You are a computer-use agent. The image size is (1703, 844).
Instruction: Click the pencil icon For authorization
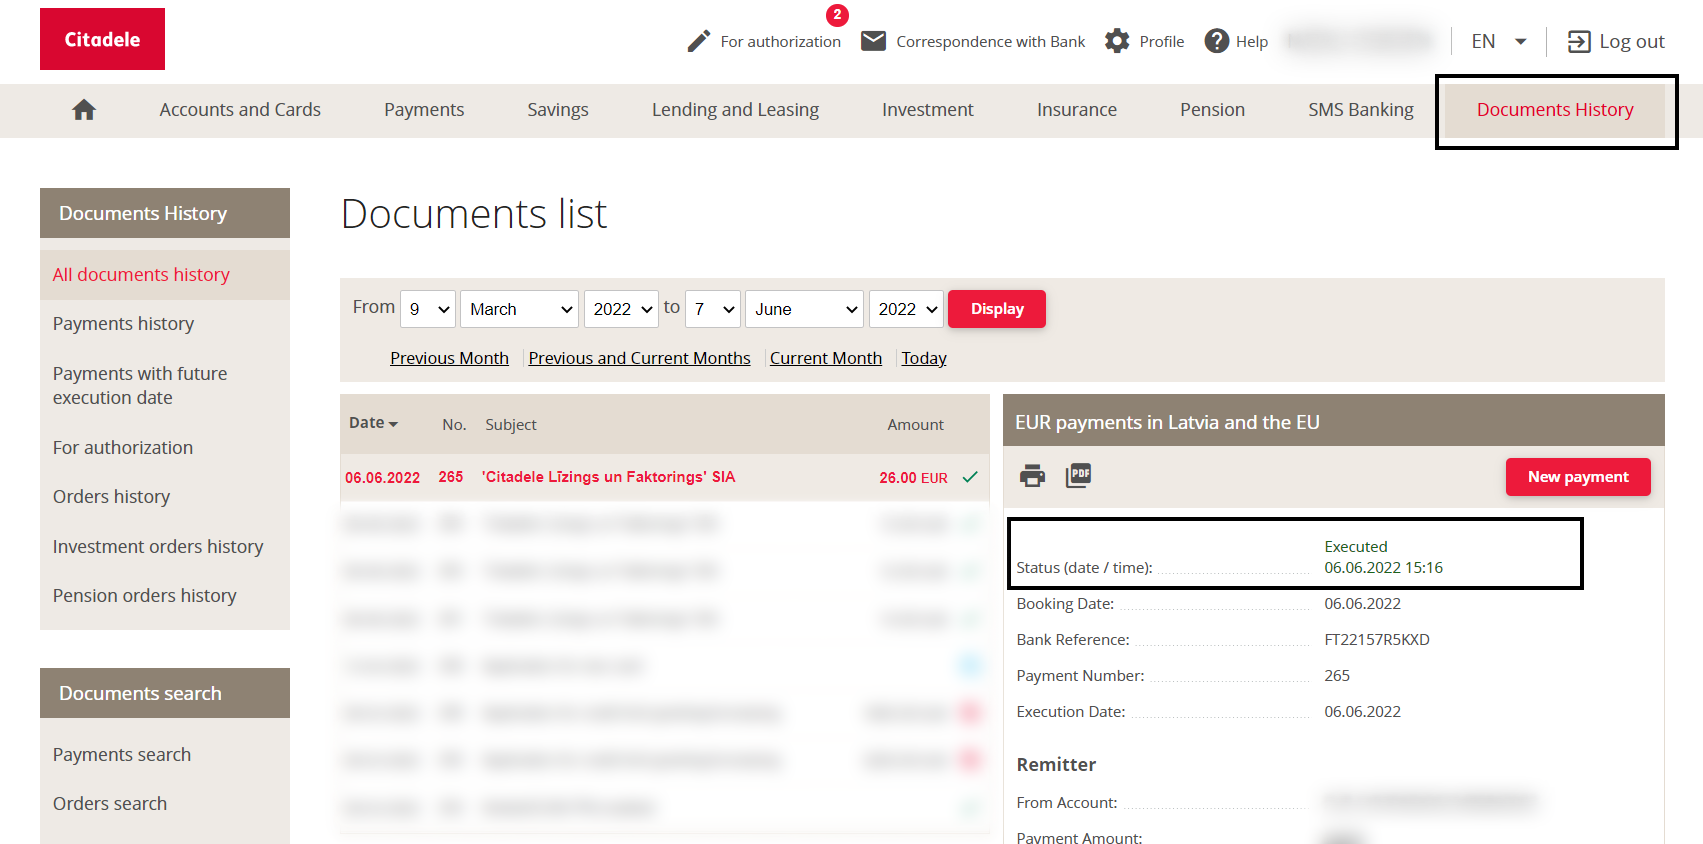coord(699,41)
